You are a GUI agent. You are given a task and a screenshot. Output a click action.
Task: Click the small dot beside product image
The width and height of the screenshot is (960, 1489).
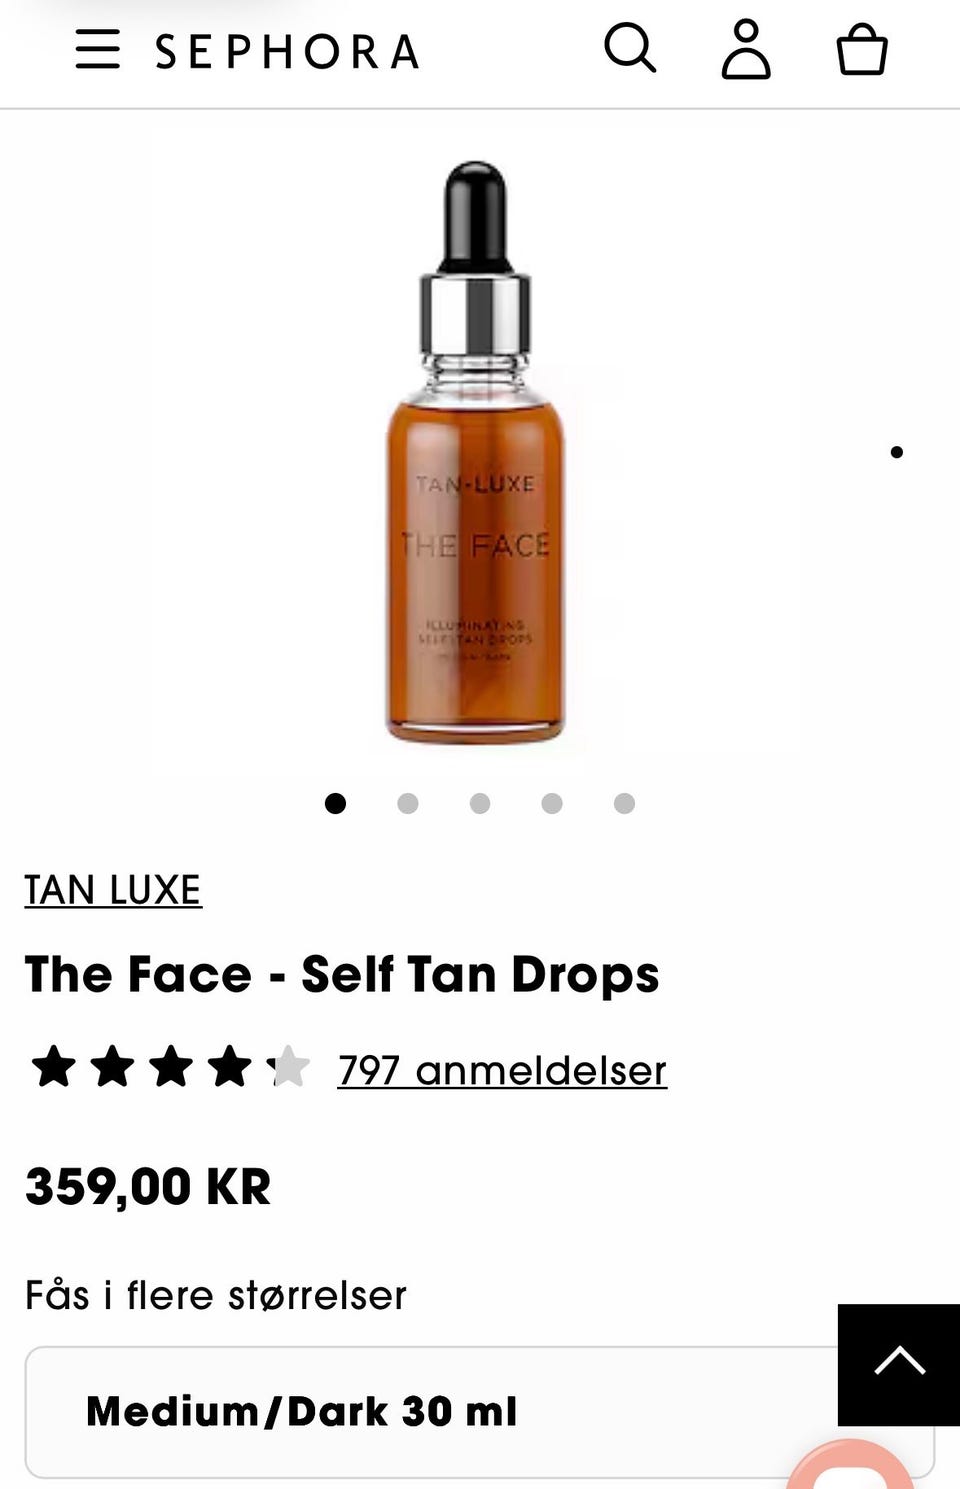point(897,452)
